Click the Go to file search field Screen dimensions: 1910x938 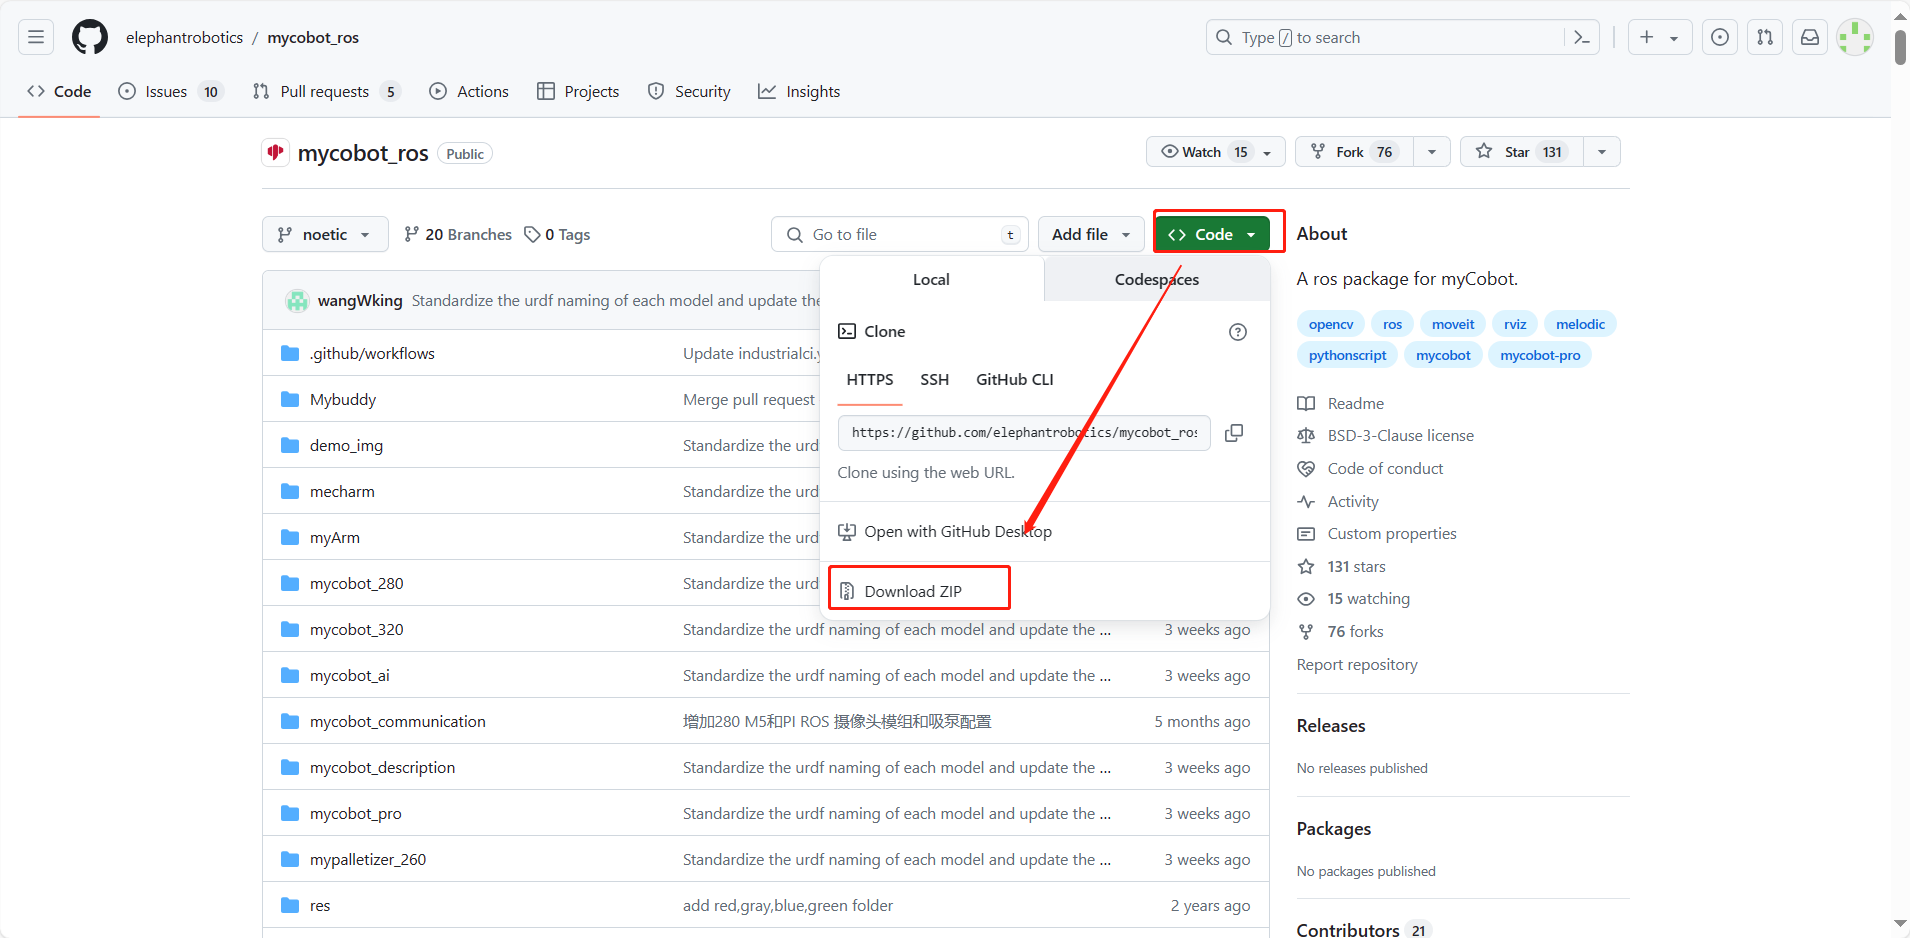(x=900, y=235)
